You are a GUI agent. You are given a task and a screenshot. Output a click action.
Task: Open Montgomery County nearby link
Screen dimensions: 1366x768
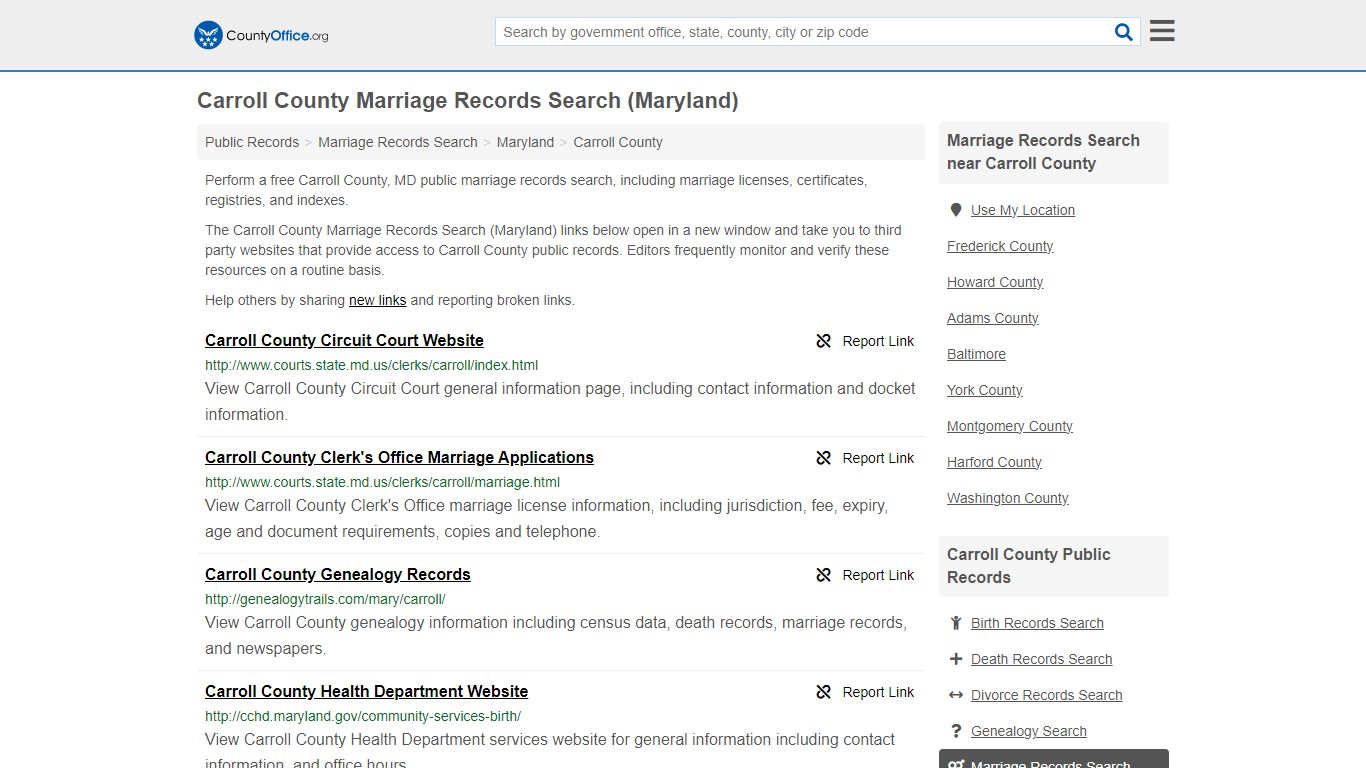point(1010,426)
